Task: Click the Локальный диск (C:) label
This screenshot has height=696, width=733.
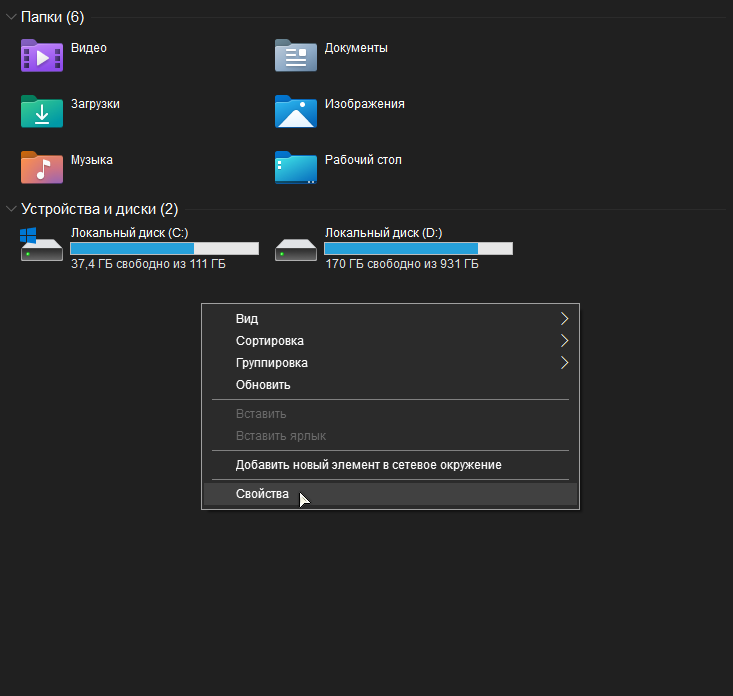Action: click(x=129, y=233)
